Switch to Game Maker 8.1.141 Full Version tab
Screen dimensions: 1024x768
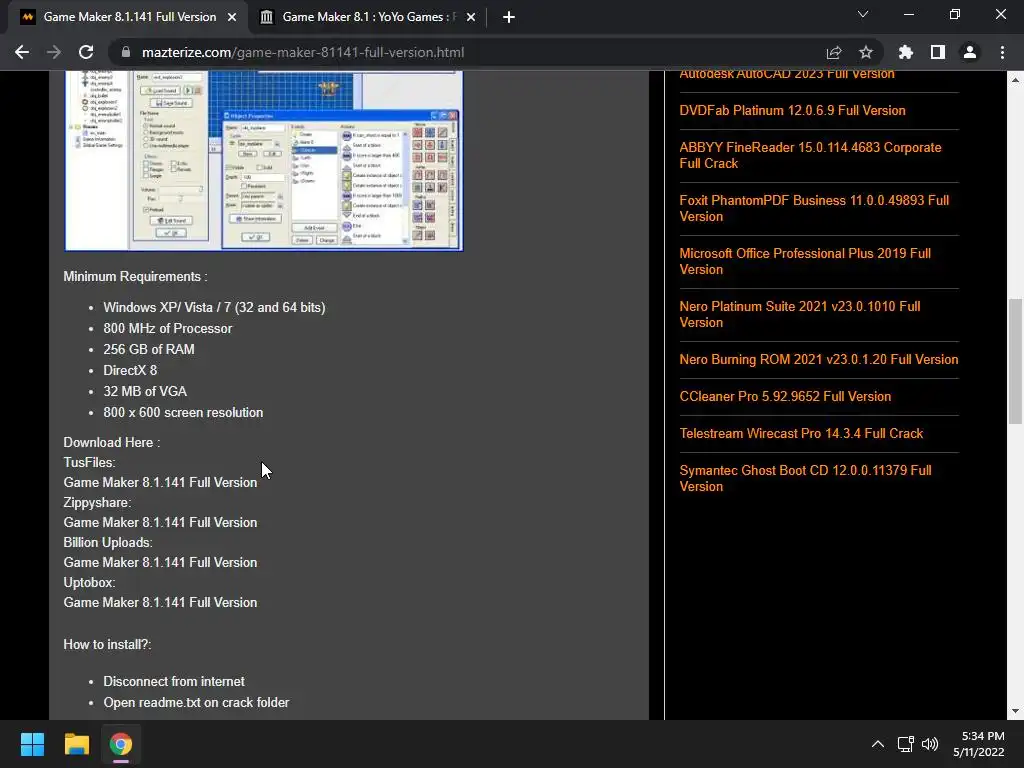(x=129, y=17)
